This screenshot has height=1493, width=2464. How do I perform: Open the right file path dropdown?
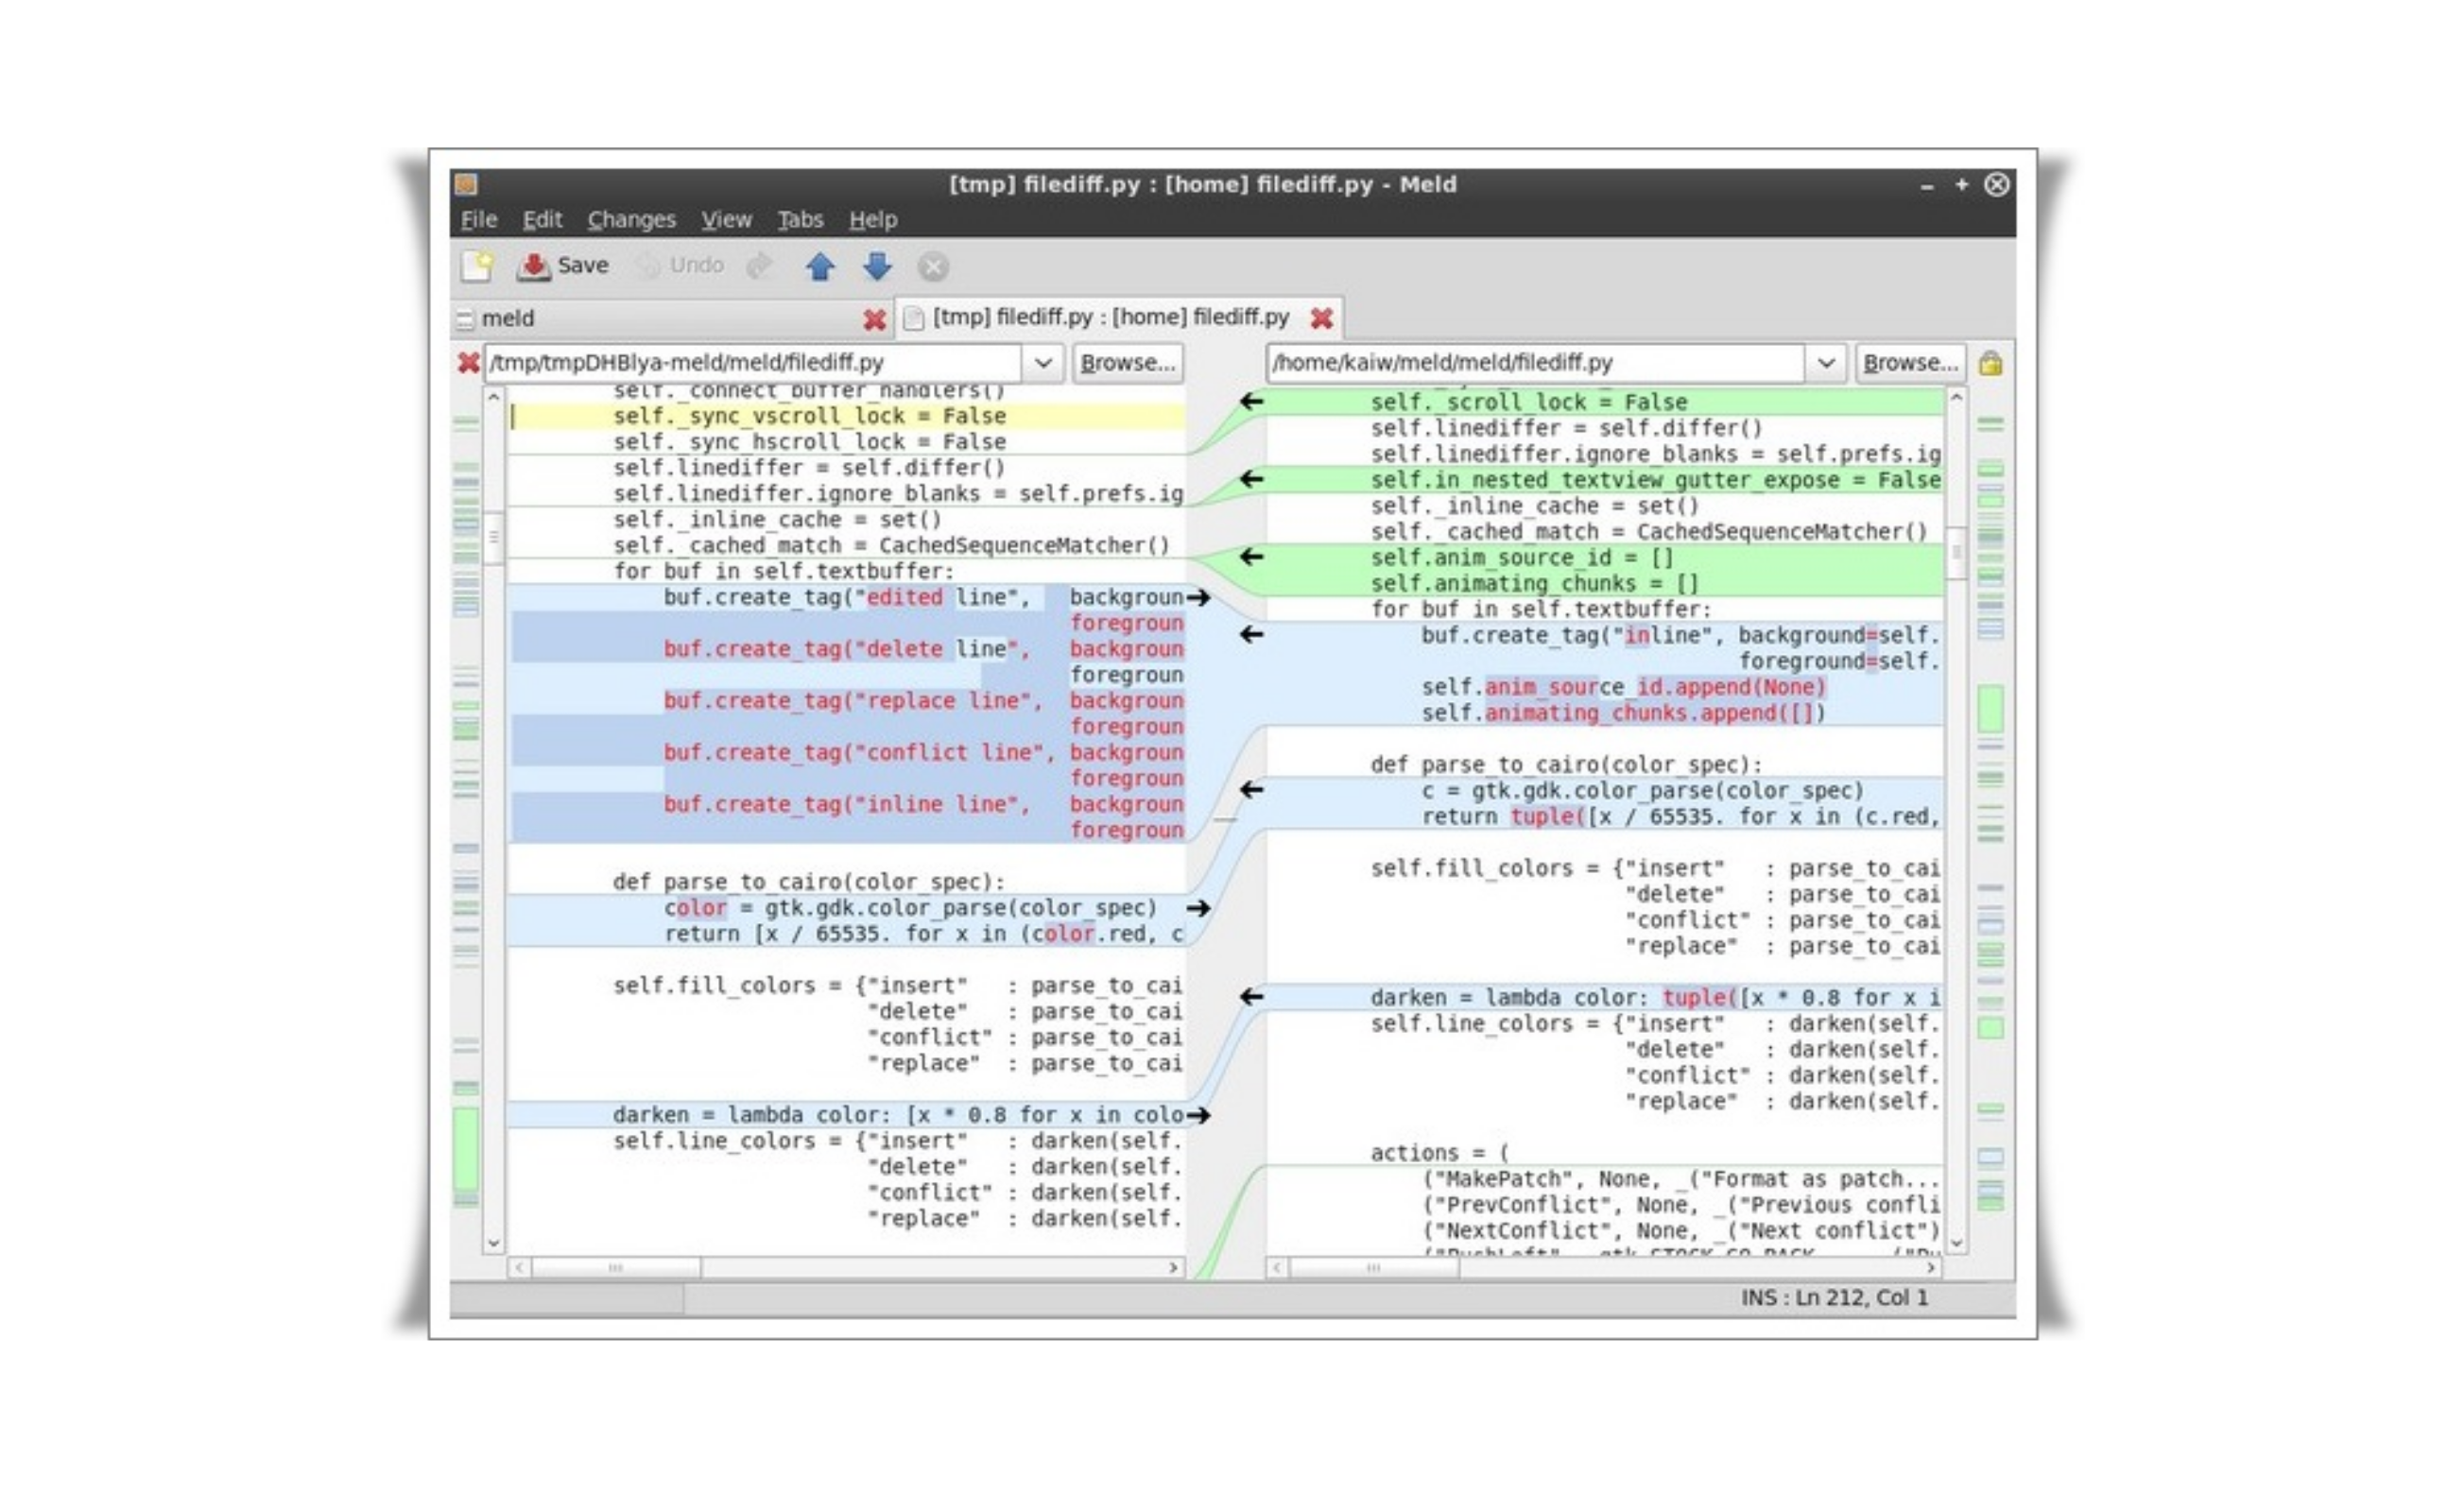coord(1826,363)
